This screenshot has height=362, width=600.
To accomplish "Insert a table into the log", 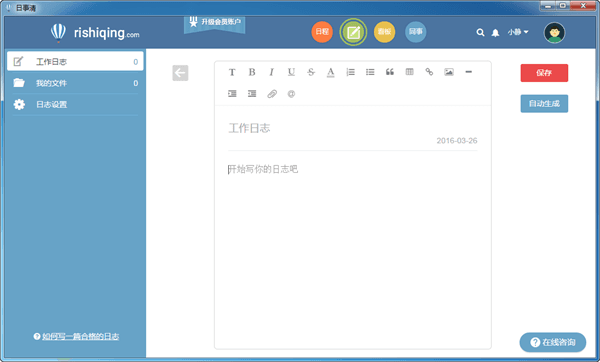I will click(x=409, y=72).
